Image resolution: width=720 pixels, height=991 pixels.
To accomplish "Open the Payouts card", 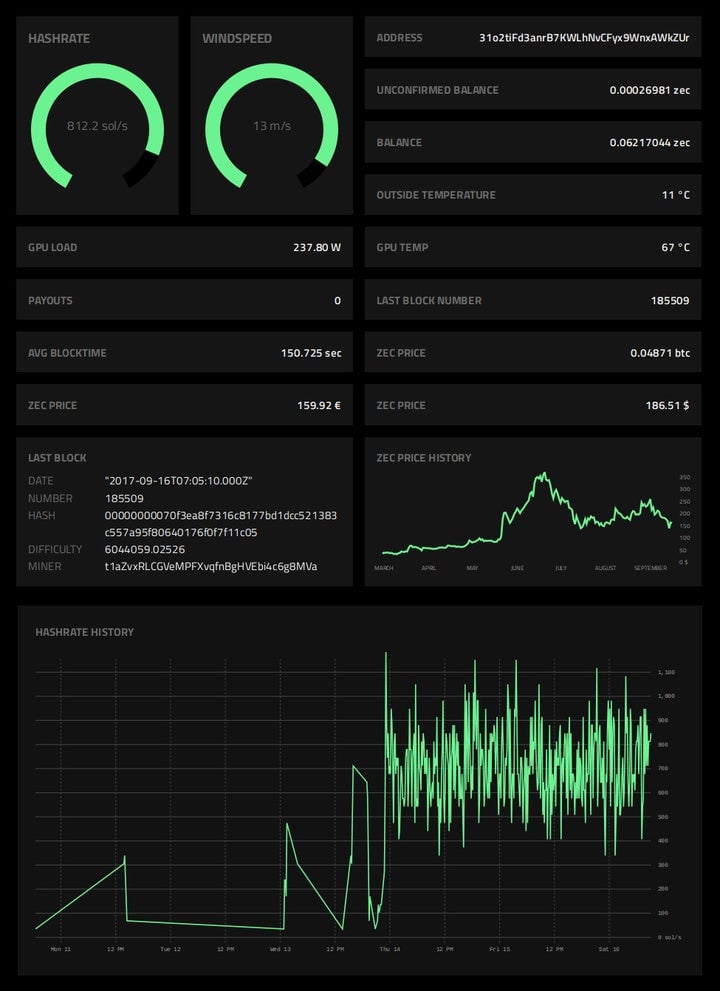I will coord(185,300).
